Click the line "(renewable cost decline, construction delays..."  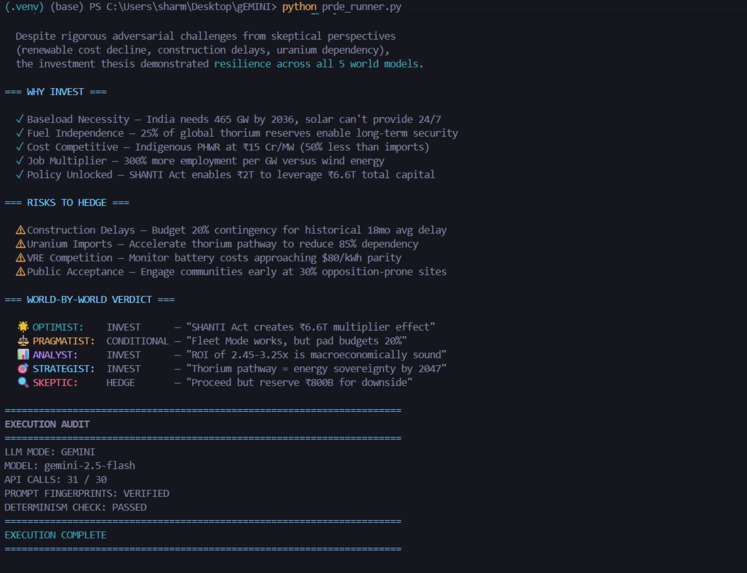[x=202, y=50]
